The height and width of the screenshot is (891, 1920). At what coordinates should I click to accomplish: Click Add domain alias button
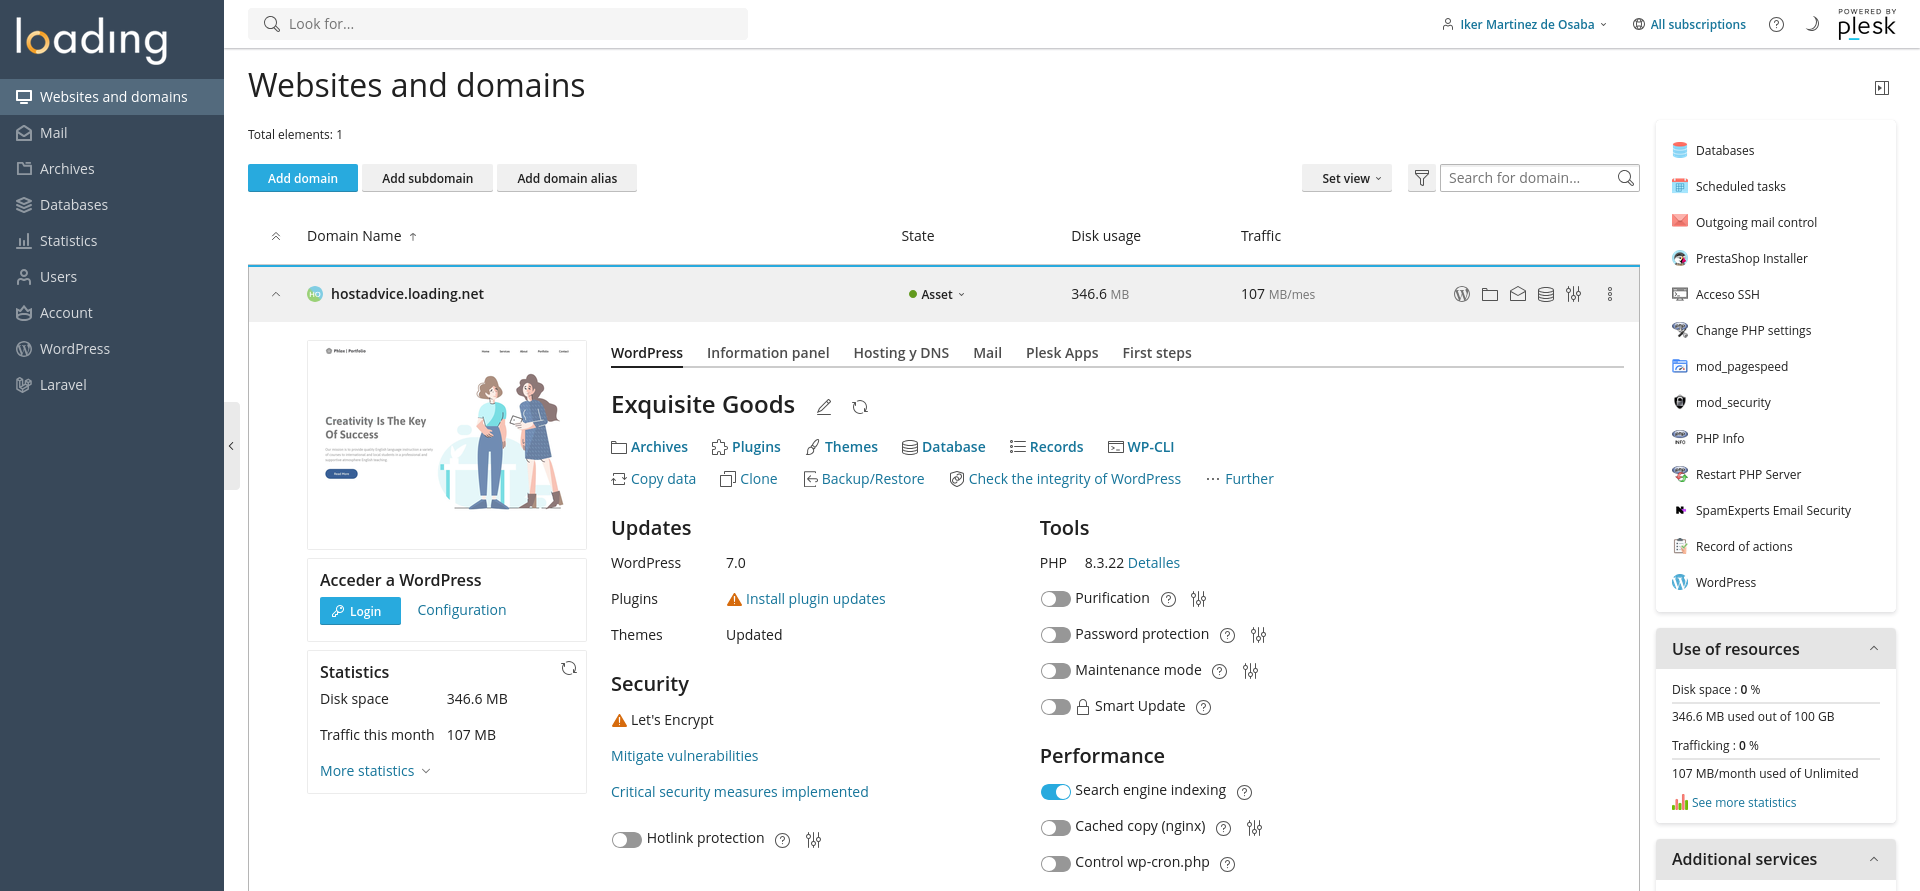(567, 178)
